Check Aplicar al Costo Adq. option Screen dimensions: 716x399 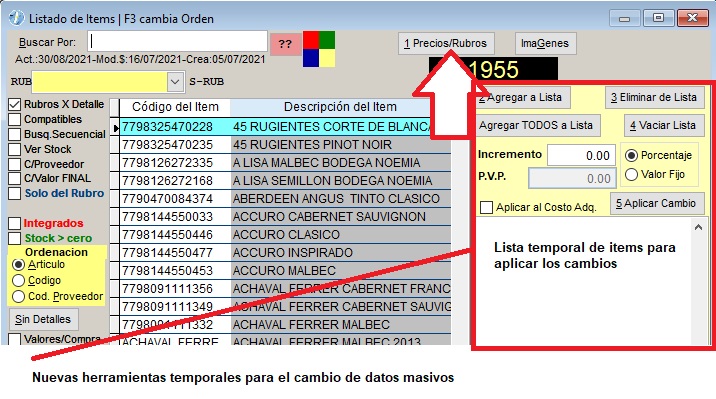486,208
